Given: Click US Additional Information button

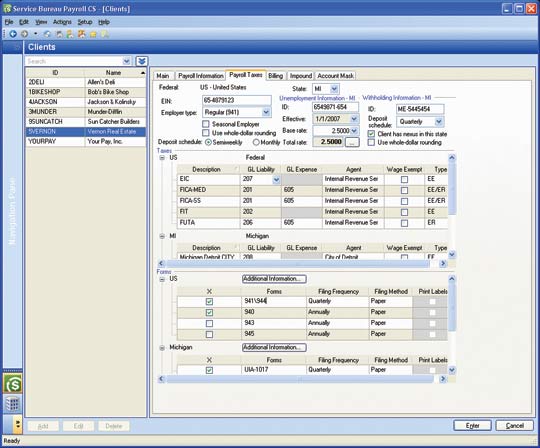Looking at the screenshot, I should click(x=274, y=279).
